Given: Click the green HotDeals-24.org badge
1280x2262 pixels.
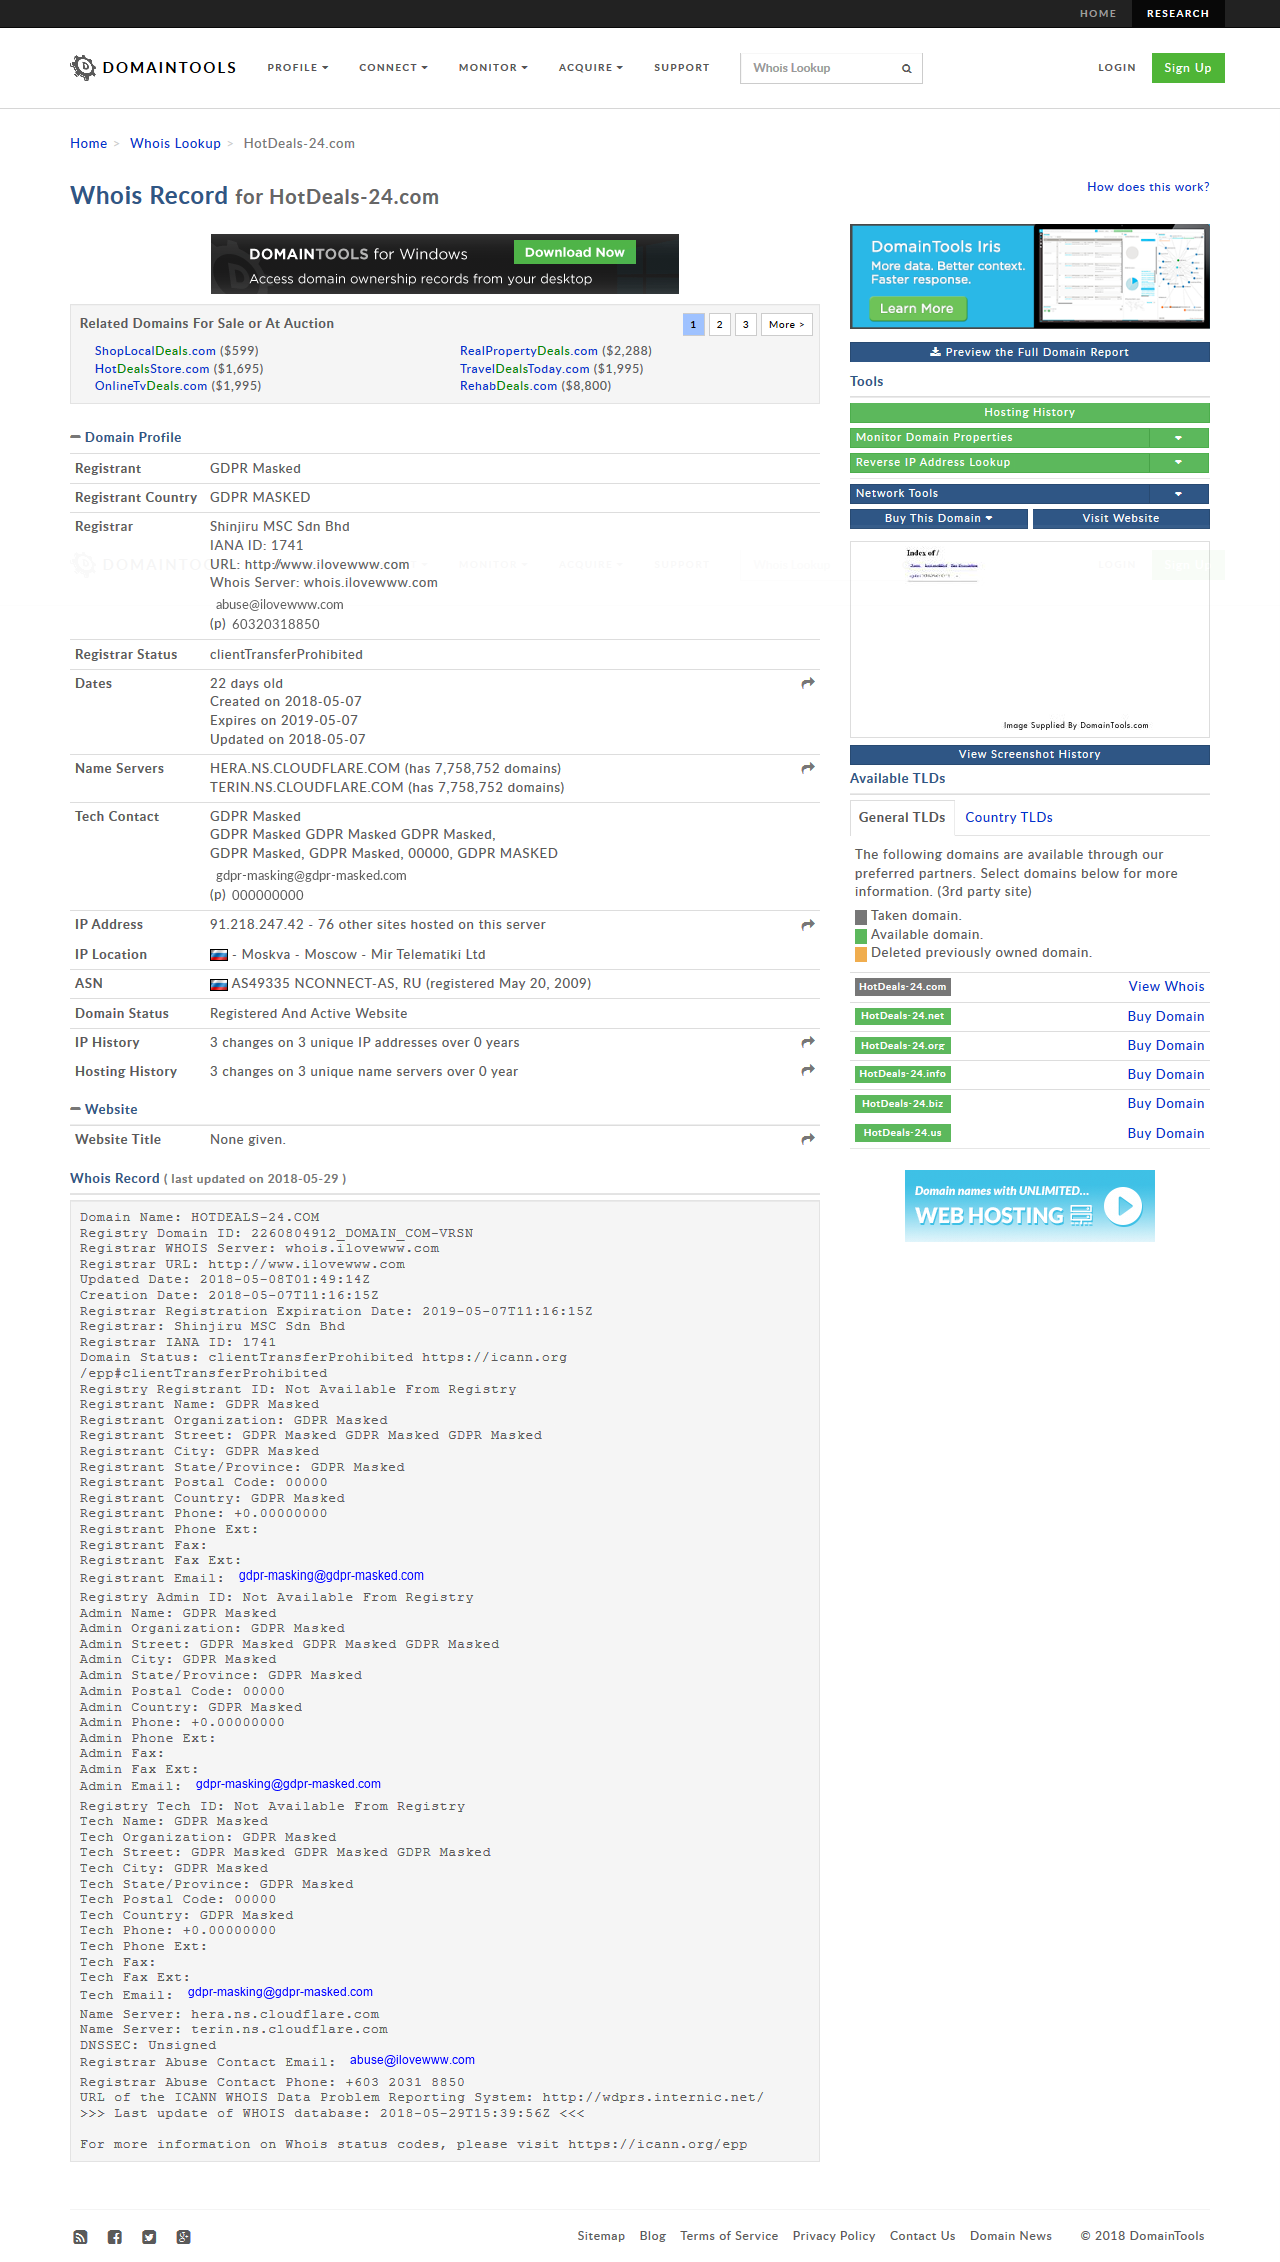Looking at the screenshot, I should tap(903, 1045).
